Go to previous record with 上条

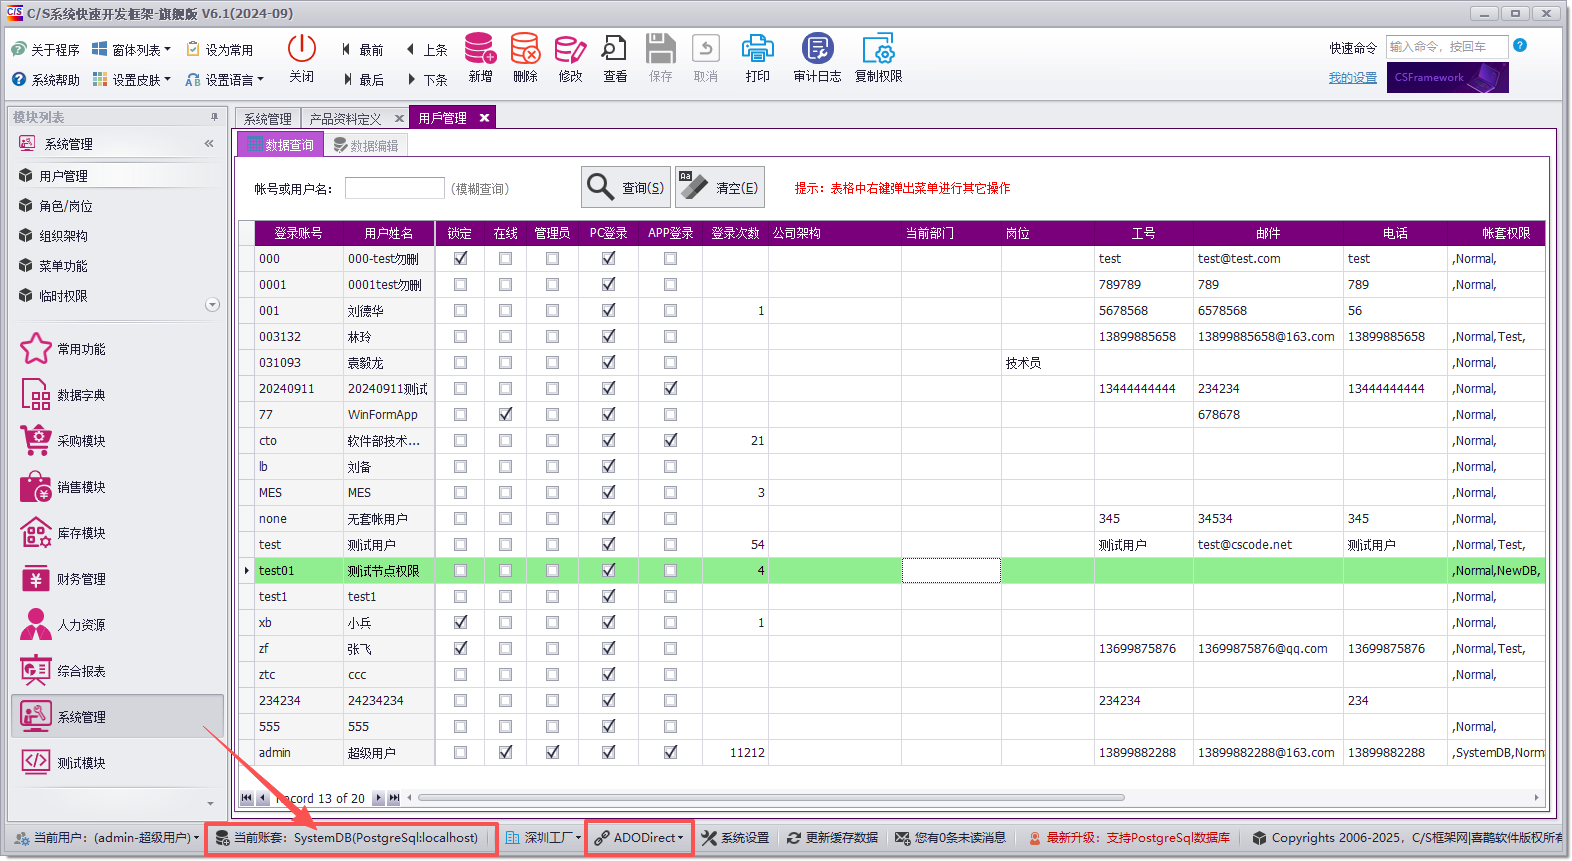pos(426,50)
